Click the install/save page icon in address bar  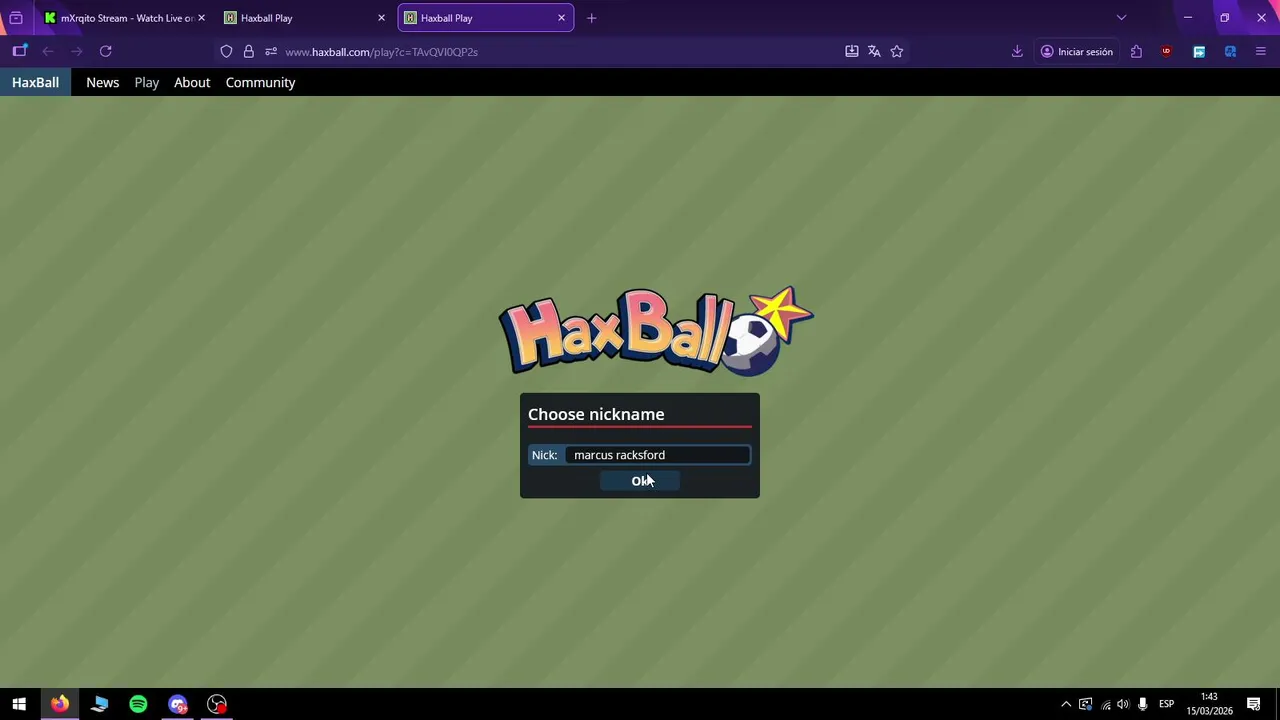point(852,51)
